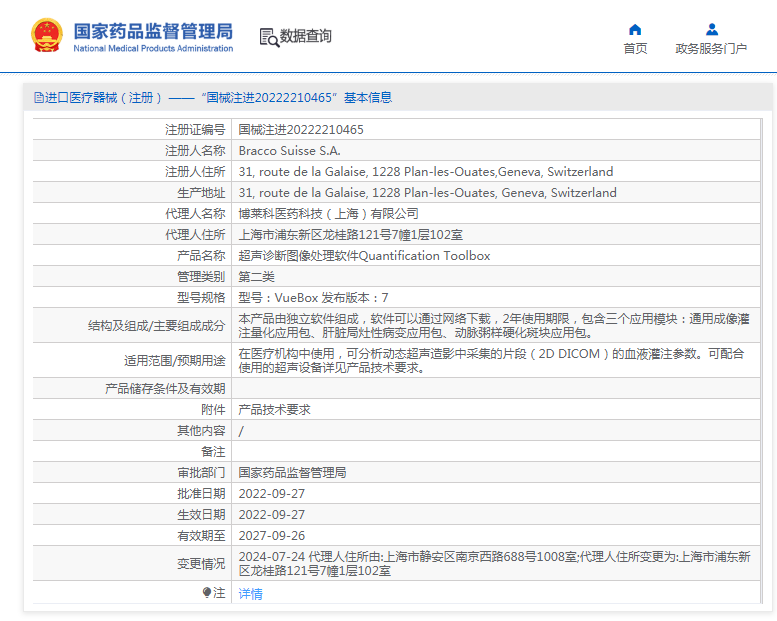Click the 变更情况 row label

click(x=201, y=564)
